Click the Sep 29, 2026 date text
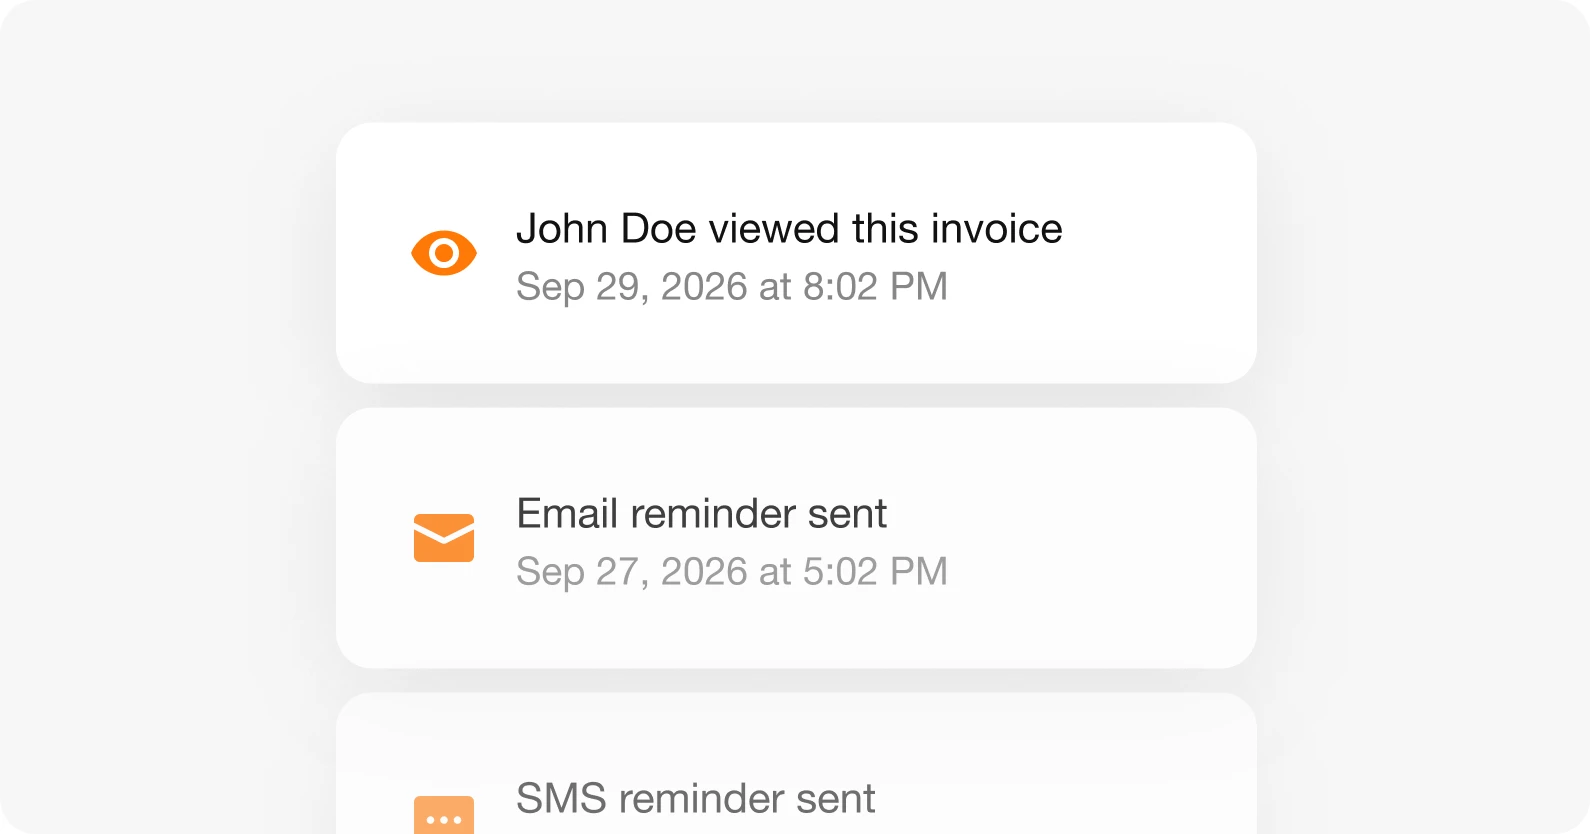Image resolution: width=1590 pixels, height=834 pixels. pyautogui.click(x=632, y=287)
